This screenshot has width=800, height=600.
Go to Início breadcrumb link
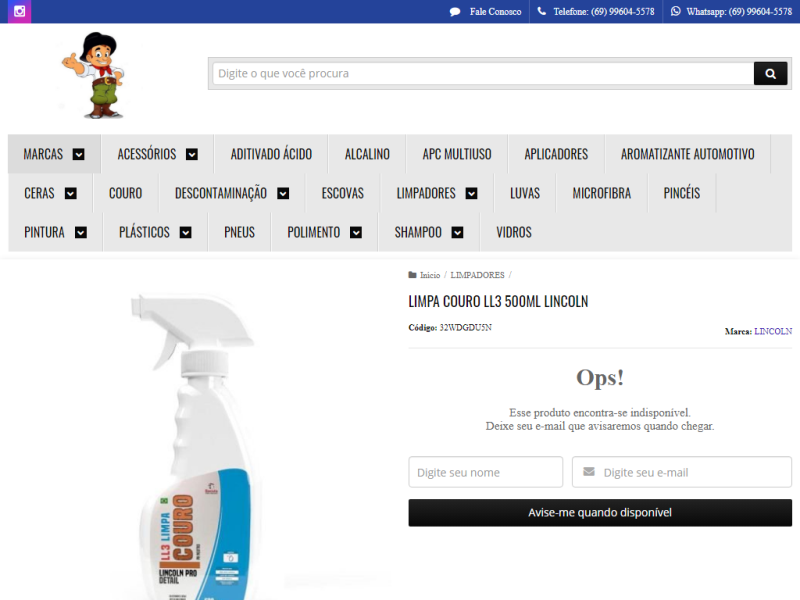[x=430, y=275]
